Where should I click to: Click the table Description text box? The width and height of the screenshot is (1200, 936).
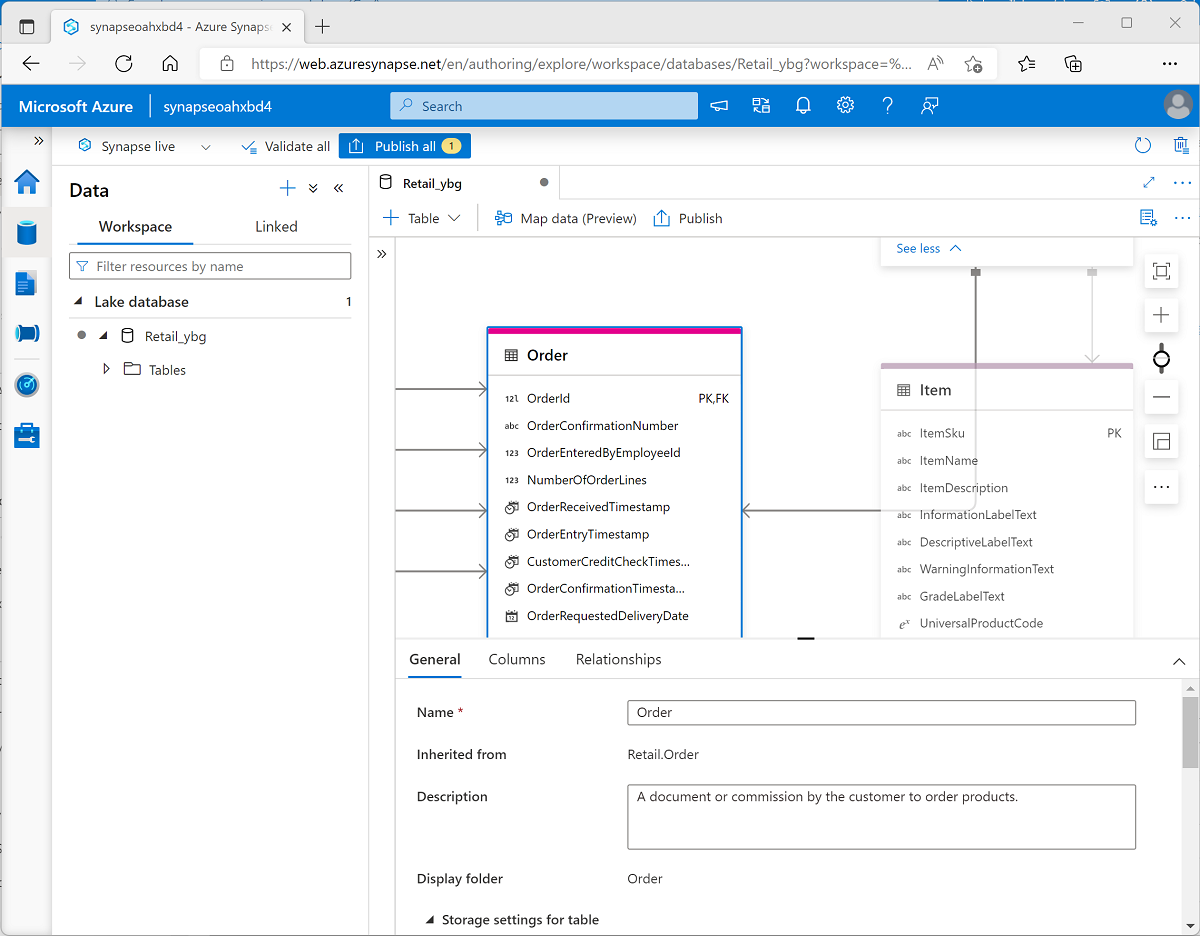(x=881, y=816)
